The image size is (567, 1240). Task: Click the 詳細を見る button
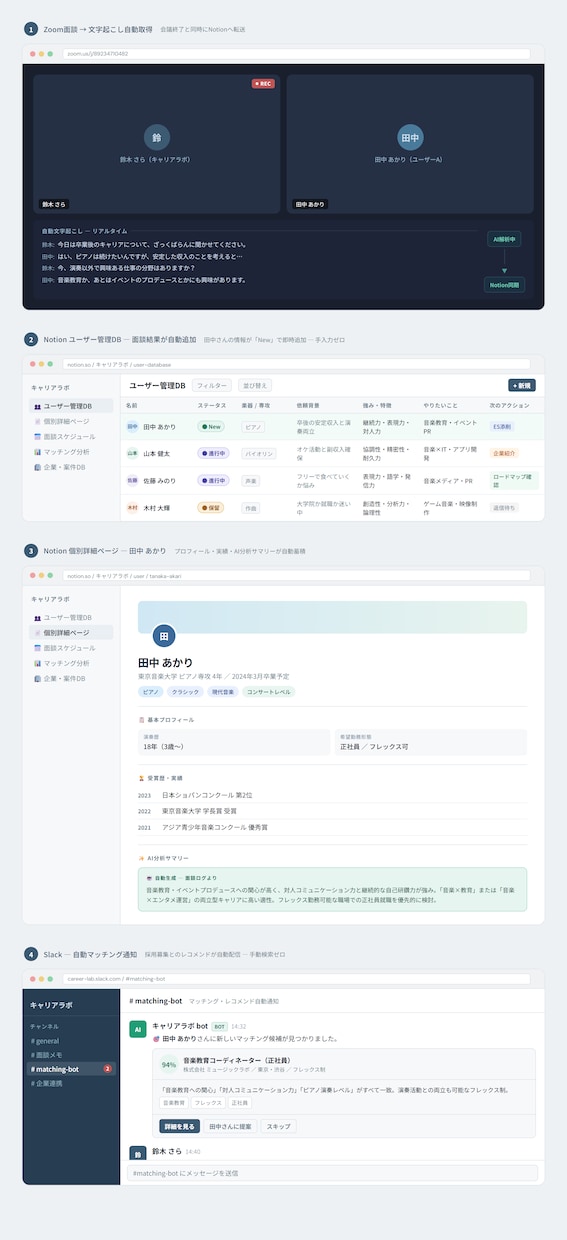click(x=180, y=1126)
